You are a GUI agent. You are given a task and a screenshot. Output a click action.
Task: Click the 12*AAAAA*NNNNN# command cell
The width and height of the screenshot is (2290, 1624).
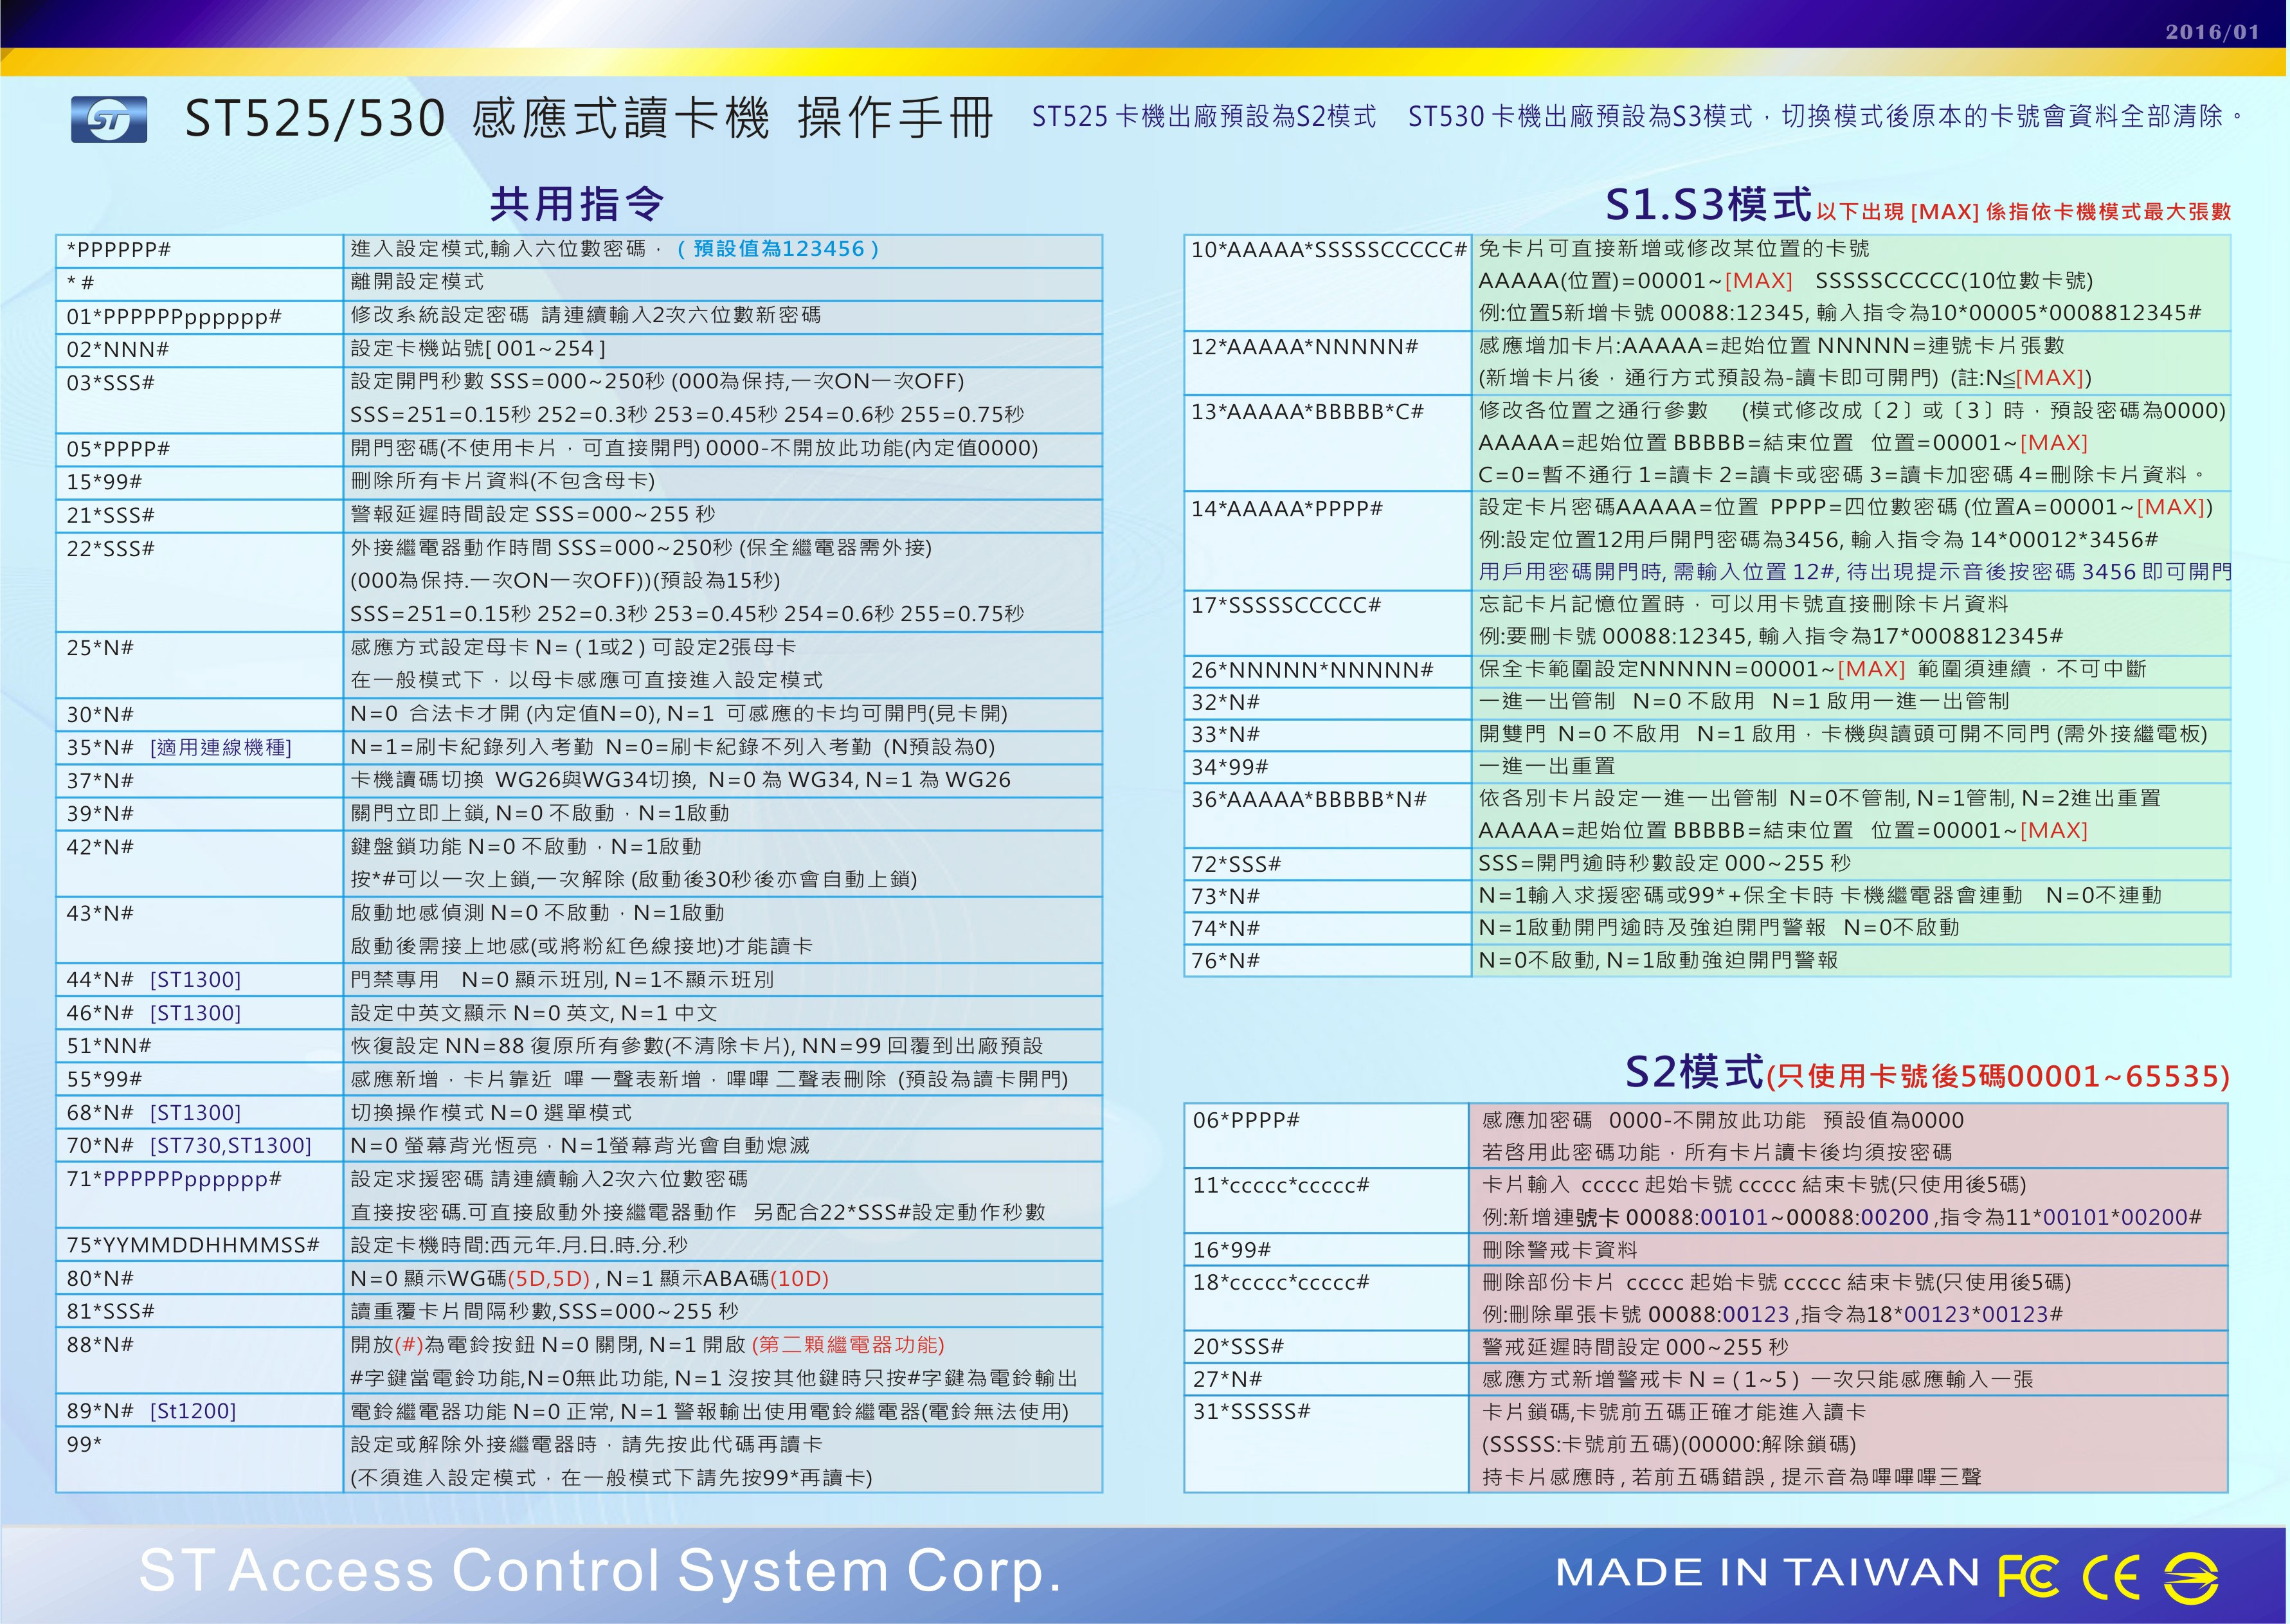[1328, 363]
